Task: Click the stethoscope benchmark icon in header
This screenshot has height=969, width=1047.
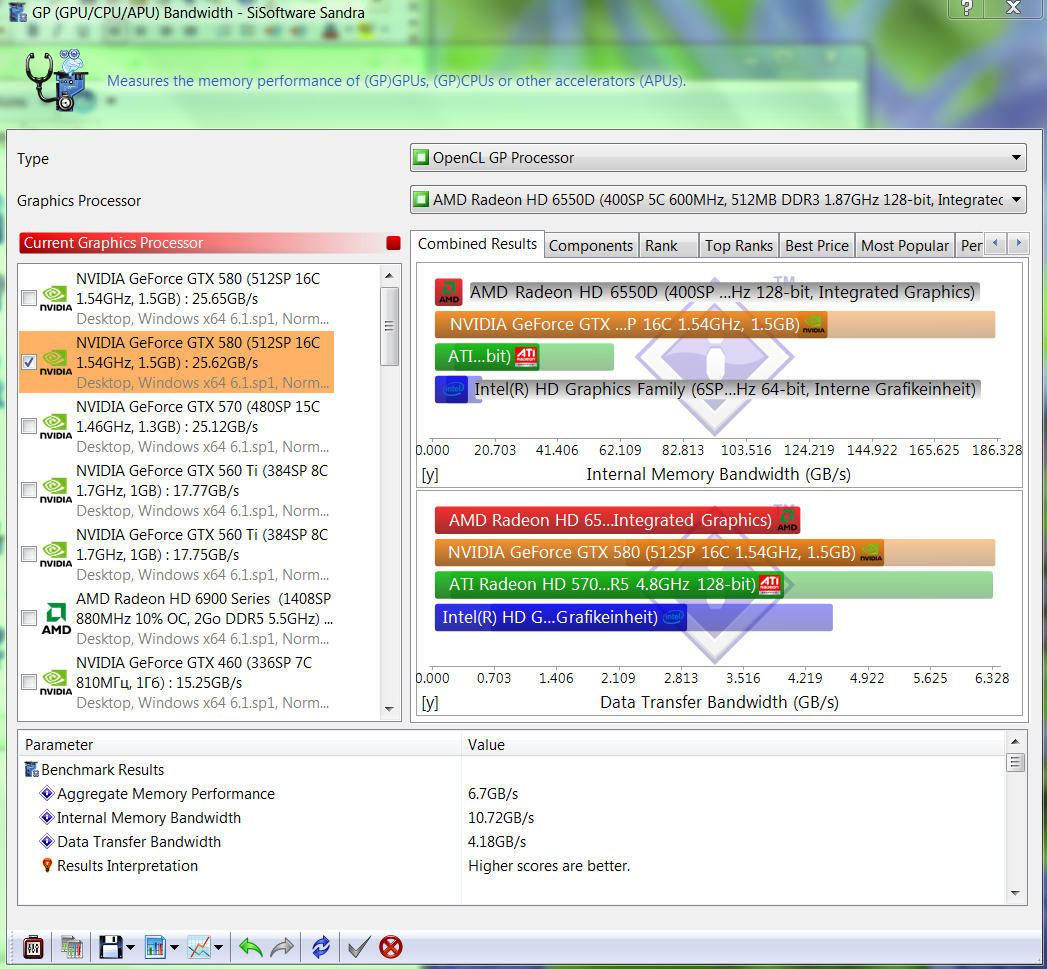Action: (x=57, y=80)
